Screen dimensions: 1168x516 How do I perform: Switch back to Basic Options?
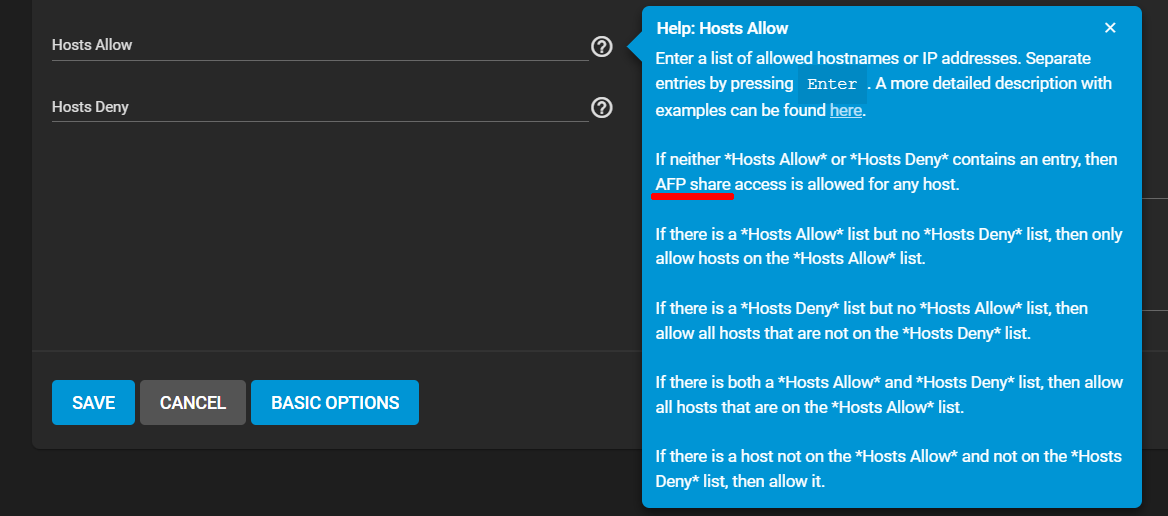coord(335,403)
